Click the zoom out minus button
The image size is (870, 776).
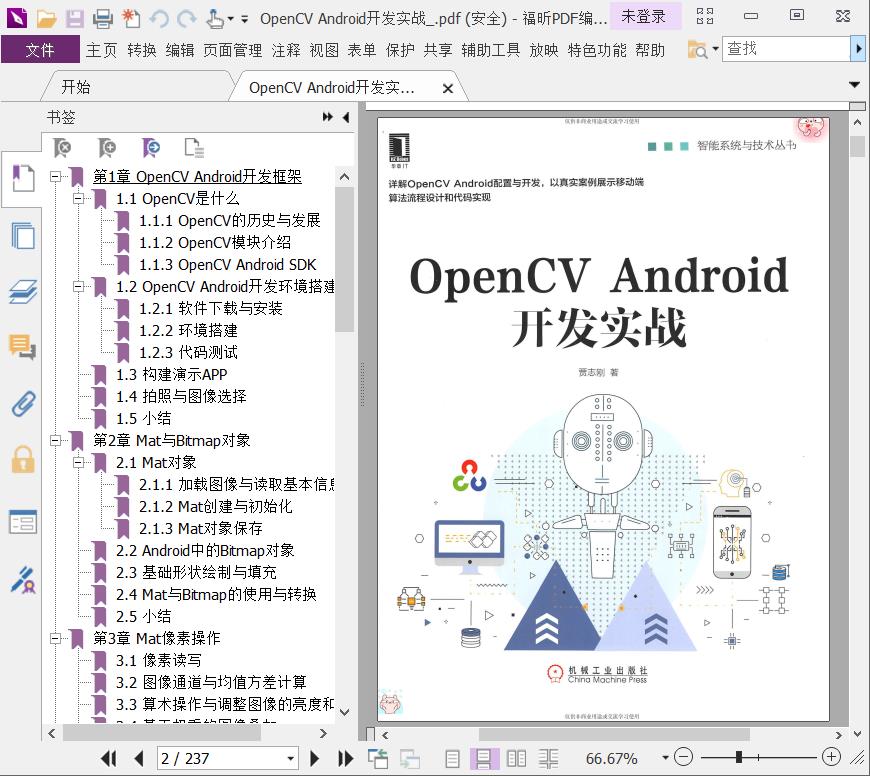pos(684,757)
